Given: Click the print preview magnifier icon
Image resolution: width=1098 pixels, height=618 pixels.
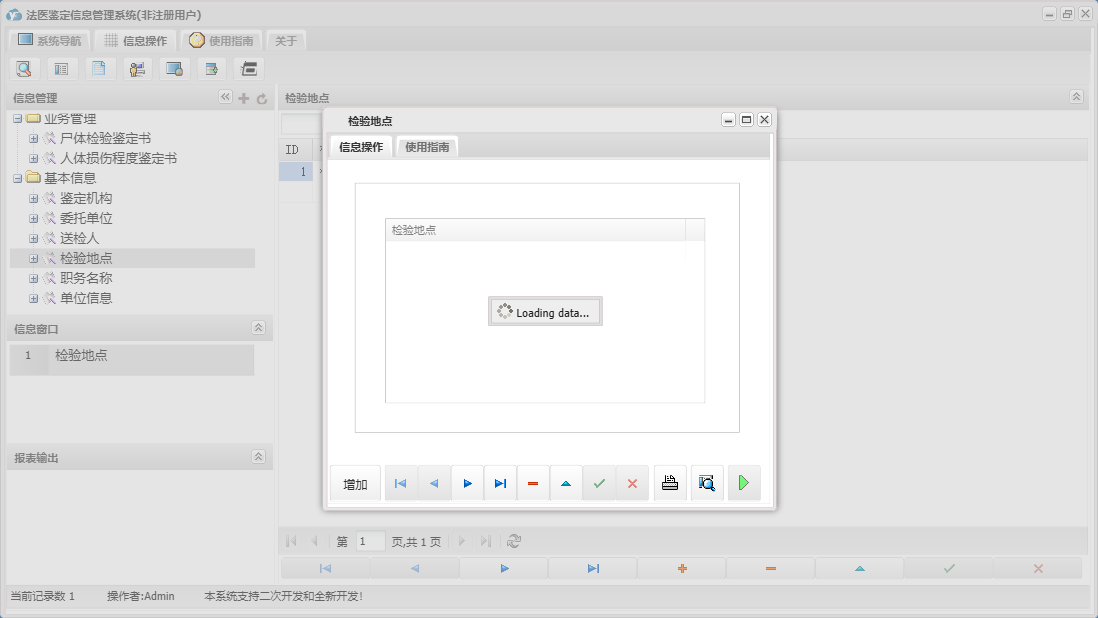Looking at the screenshot, I should (707, 483).
